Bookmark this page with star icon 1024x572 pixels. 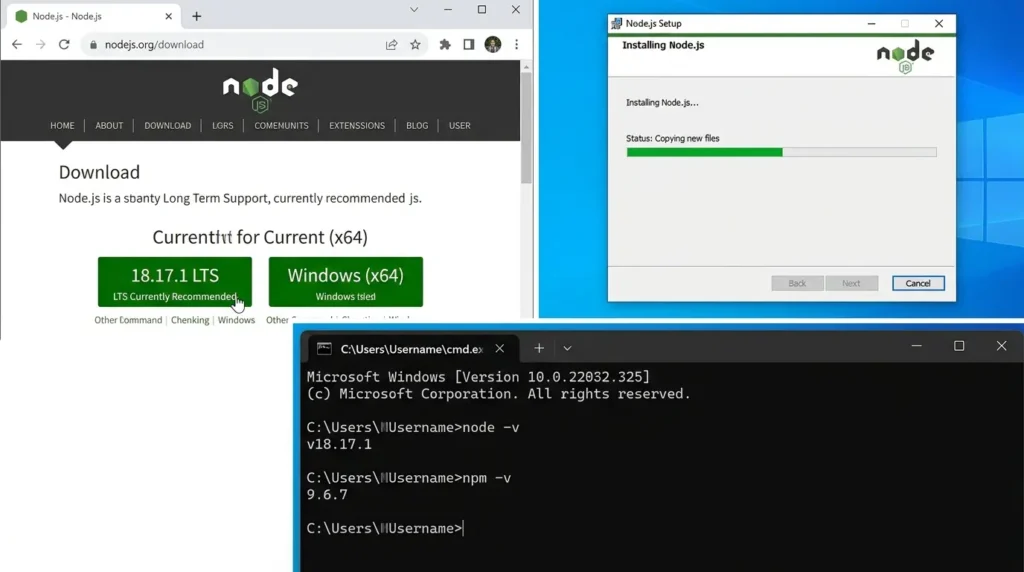[415, 44]
